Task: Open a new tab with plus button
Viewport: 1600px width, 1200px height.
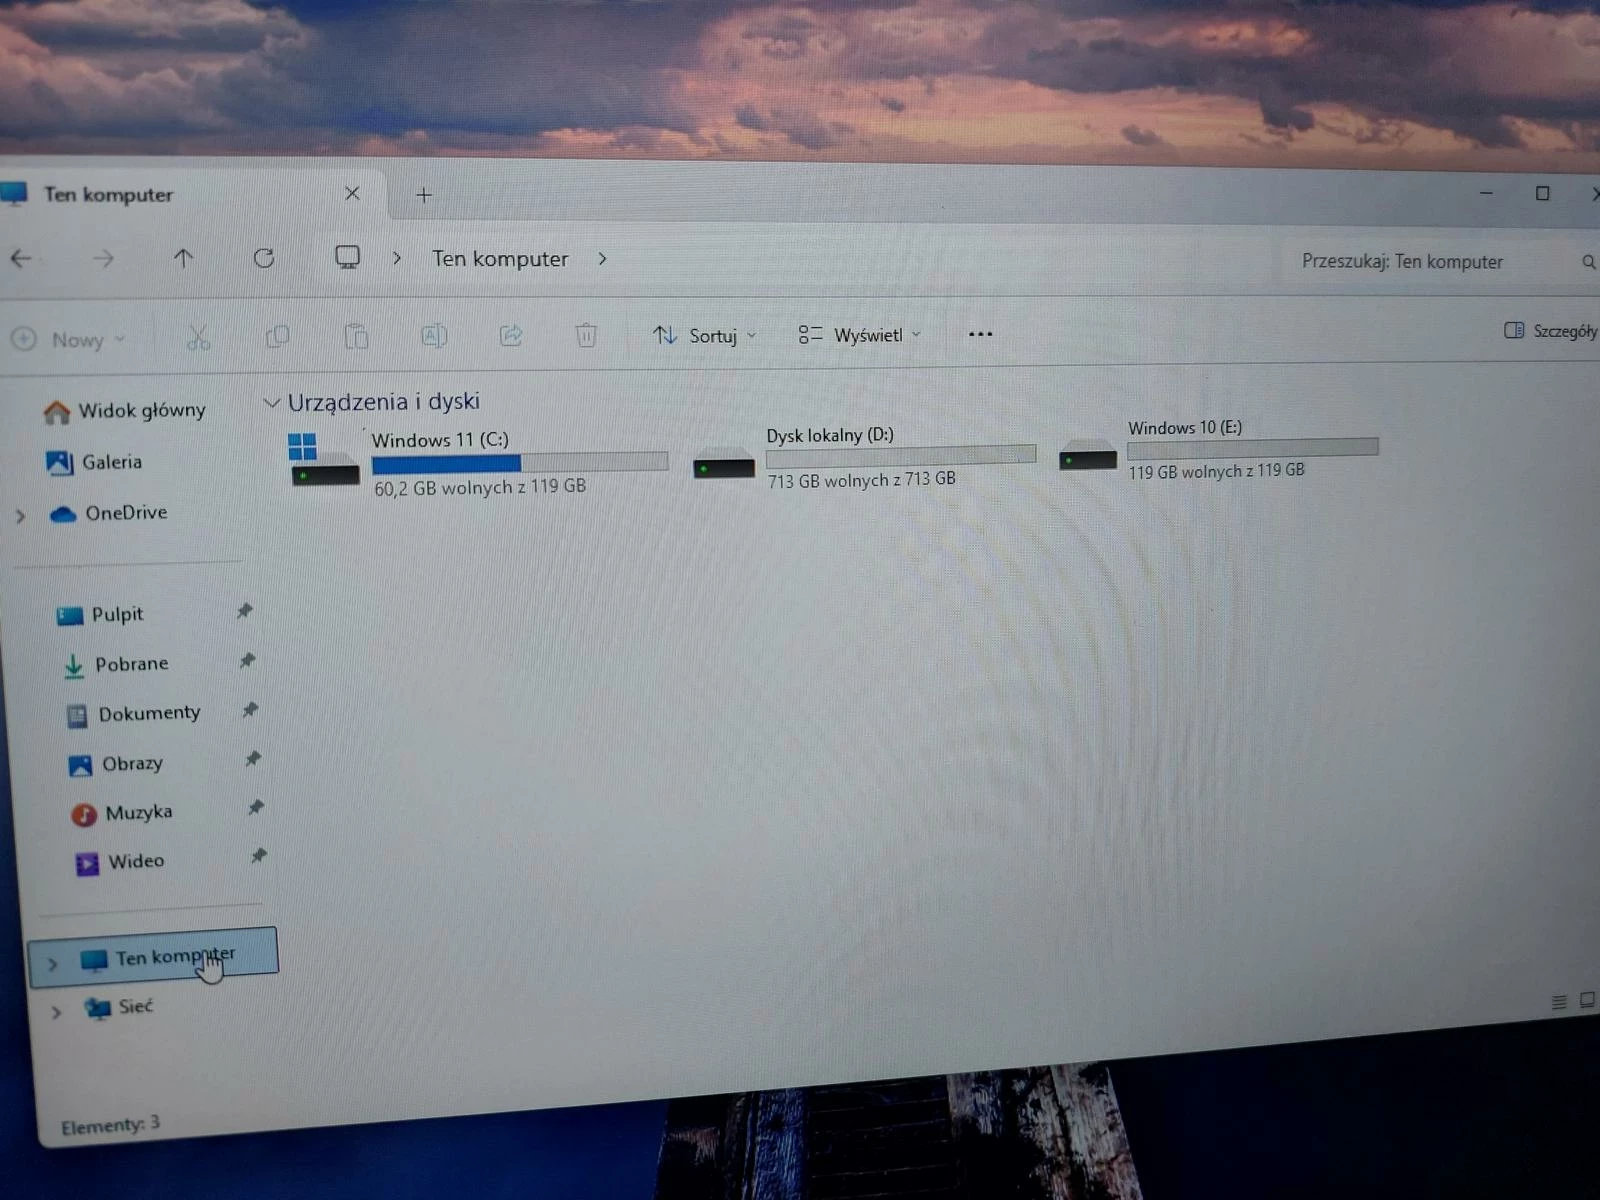Action: click(424, 195)
